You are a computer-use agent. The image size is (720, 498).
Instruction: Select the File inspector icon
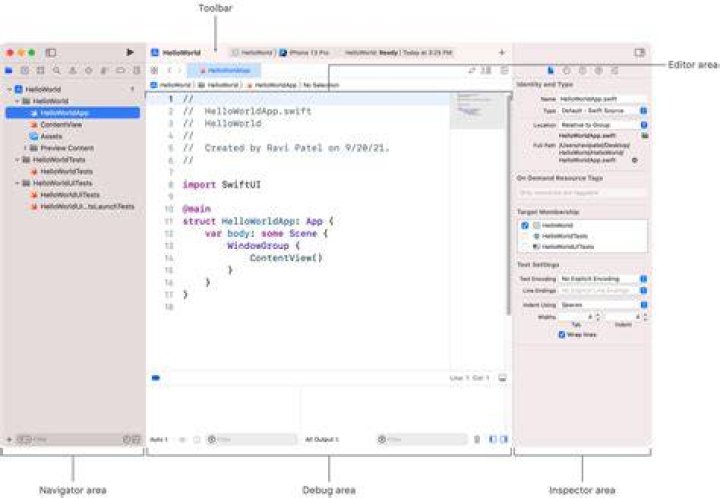click(551, 70)
